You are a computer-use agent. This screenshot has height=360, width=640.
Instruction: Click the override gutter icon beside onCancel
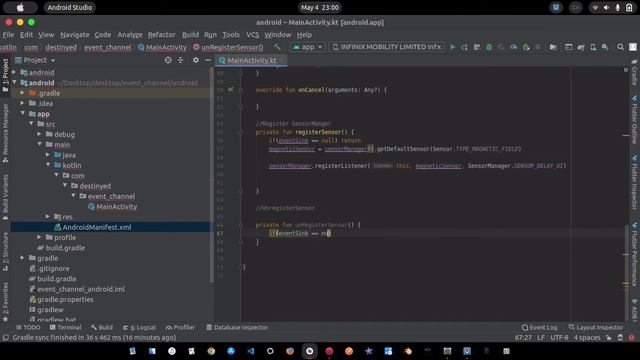[x=231, y=89]
